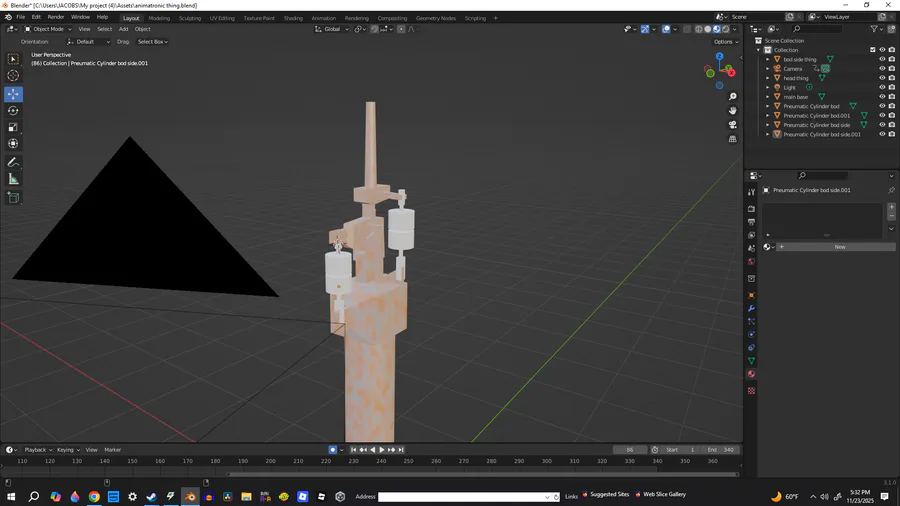Click the outliner search field
The width and height of the screenshot is (900, 506).
click(x=819, y=29)
